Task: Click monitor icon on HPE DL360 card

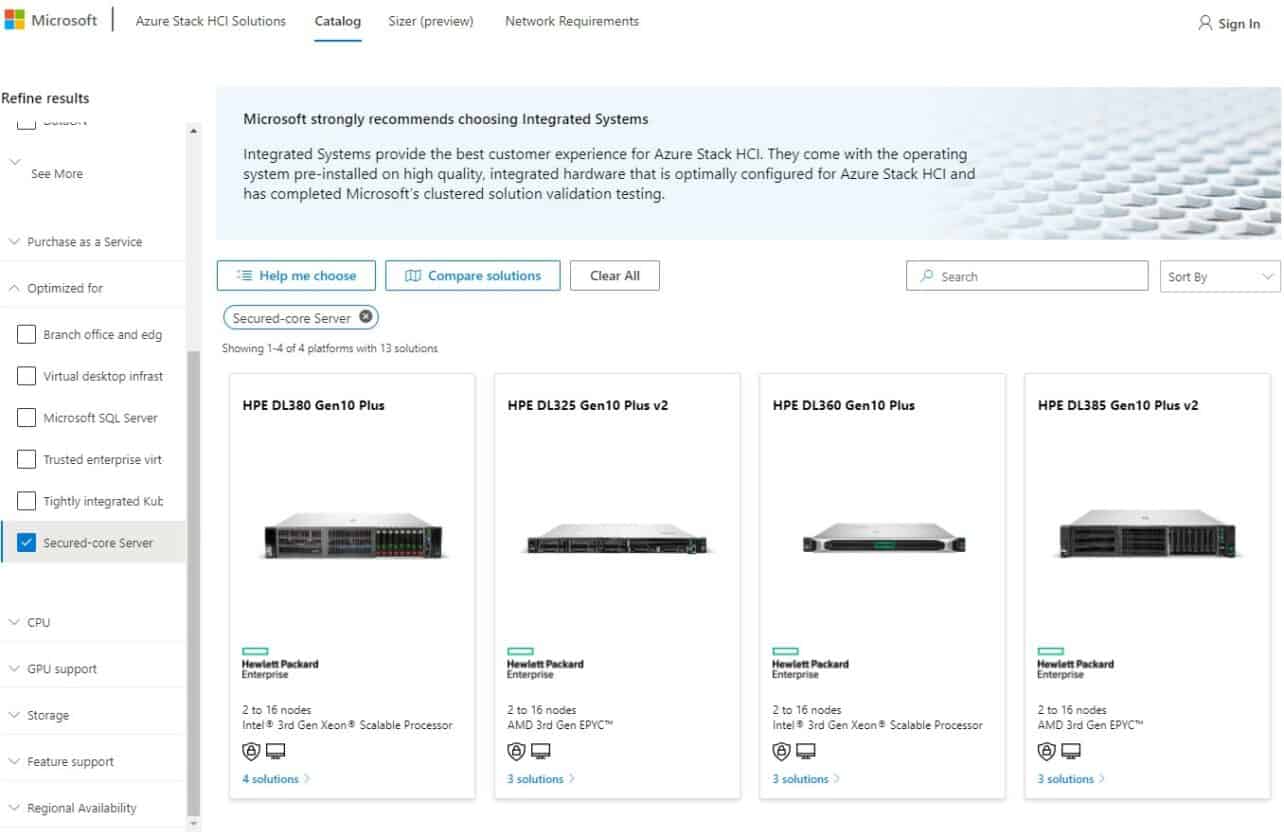Action: tap(806, 751)
